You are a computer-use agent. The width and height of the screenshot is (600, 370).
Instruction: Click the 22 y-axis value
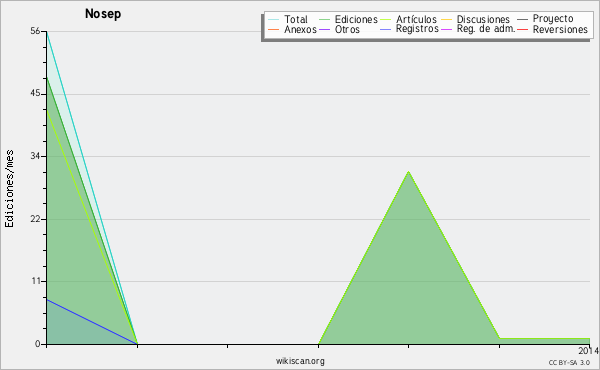coord(35,219)
